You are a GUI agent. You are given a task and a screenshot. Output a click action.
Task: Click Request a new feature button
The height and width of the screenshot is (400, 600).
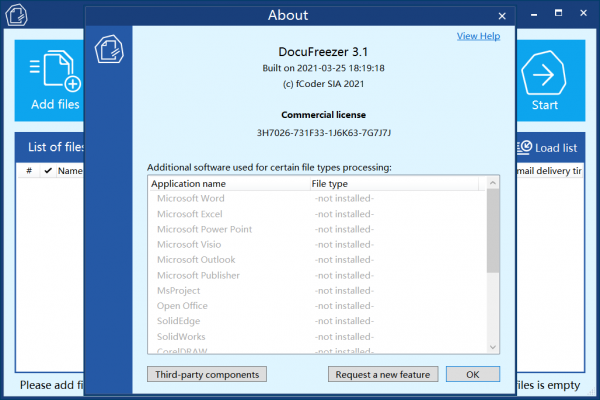coord(383,374)
